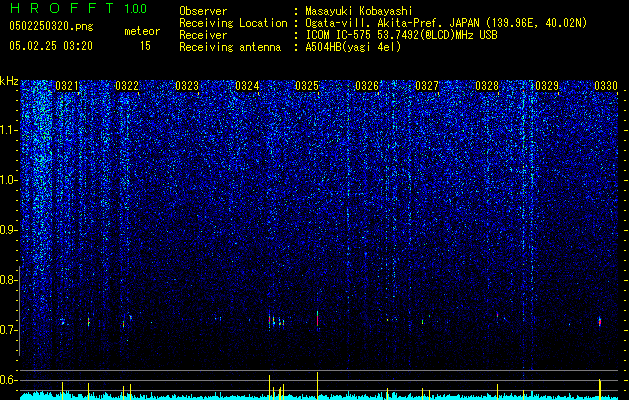The image size is (629, 400).
Task: Click observer name Masayuki Kobayashi
Action: pyautogui.click(x=359, y=11)
